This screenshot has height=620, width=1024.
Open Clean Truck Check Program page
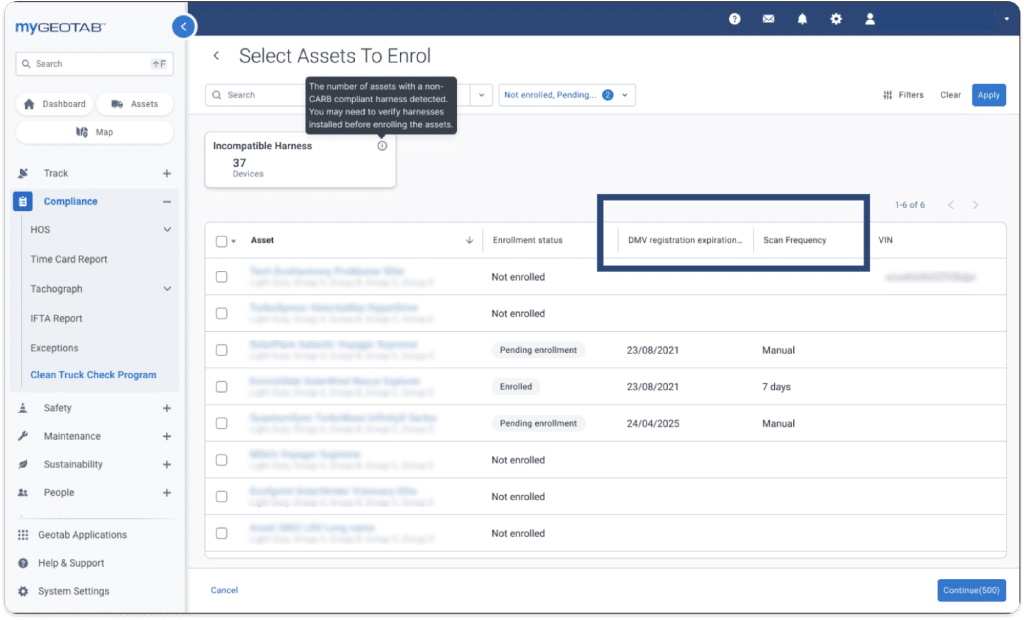(x=93, y=375)
